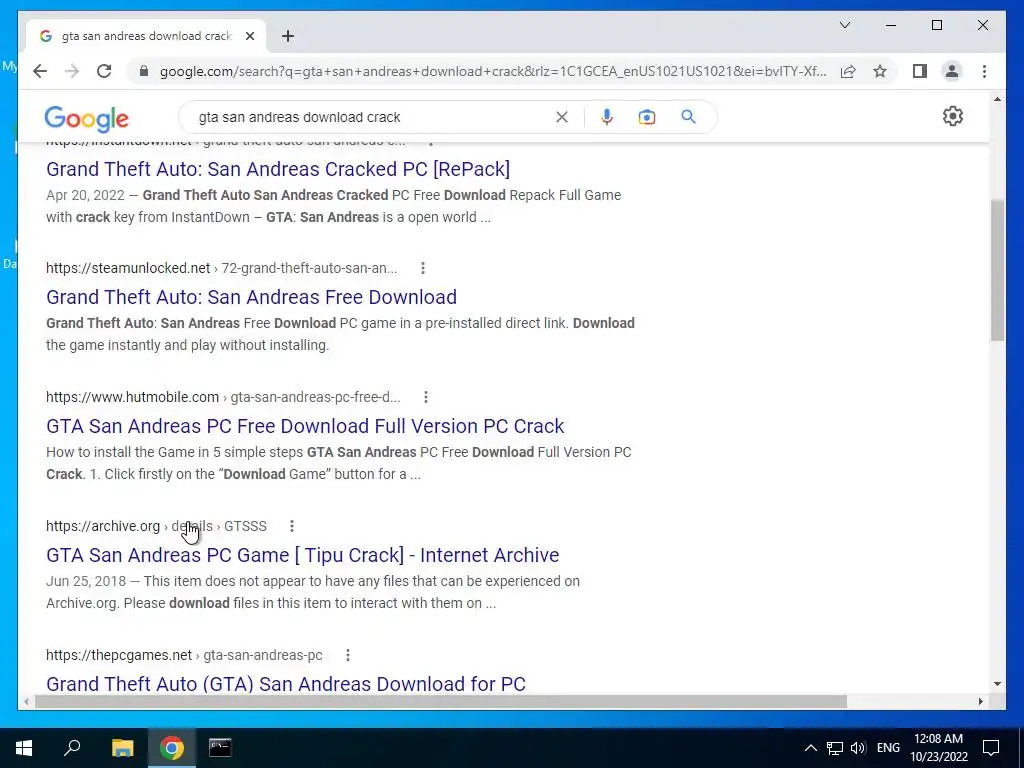Search by image with camera icon

click(x=647, y=117)
